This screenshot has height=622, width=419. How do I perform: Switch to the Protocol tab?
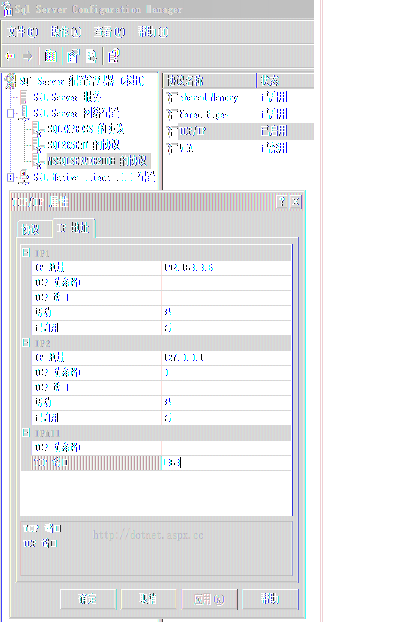coord(35,229)
